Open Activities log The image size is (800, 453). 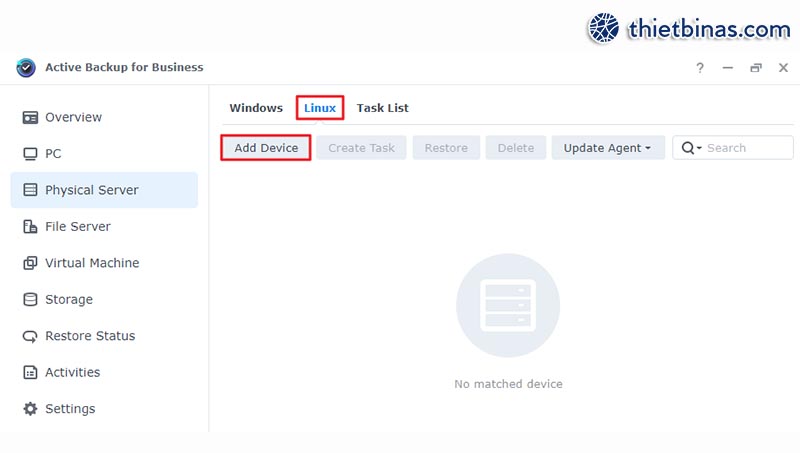pos(104,372)
